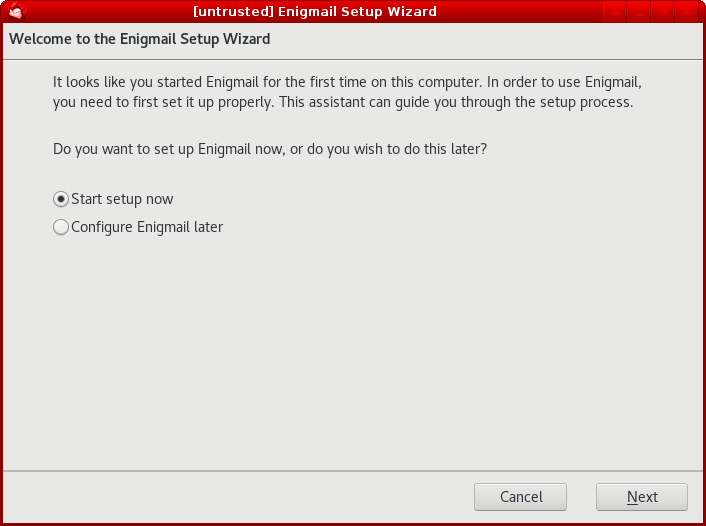This screenshot has width=706, height=526.
Task: Click the "Configure Enigmail later" label text
Action: tap(147, 227)
